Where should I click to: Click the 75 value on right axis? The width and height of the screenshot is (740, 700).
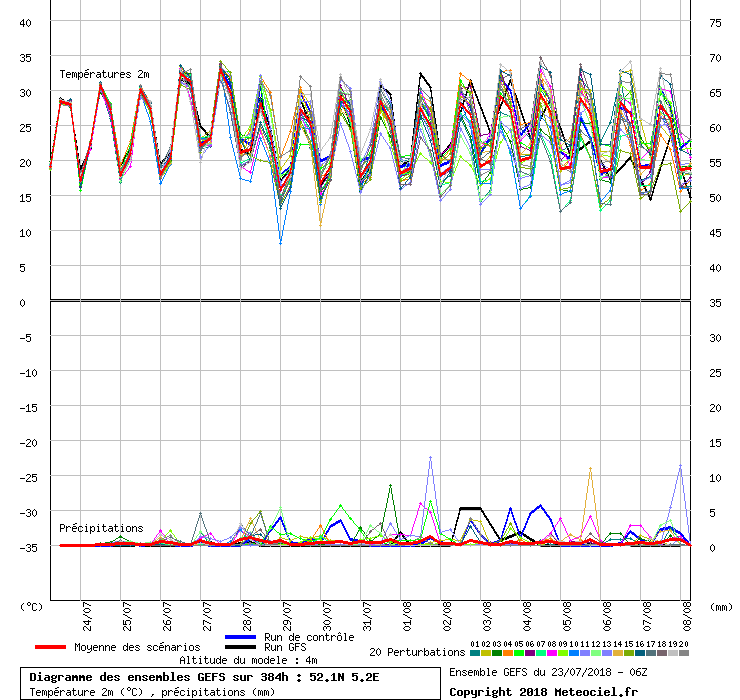(x=715, y=23)
